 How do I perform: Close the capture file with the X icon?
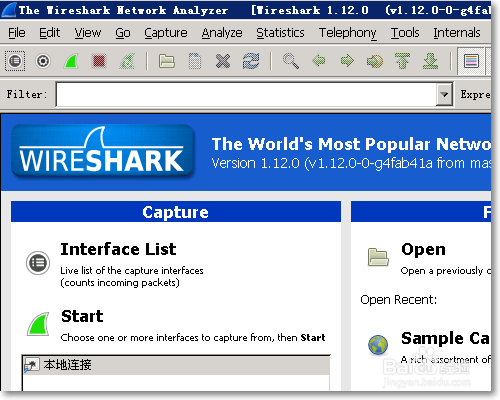coord(223,61)
